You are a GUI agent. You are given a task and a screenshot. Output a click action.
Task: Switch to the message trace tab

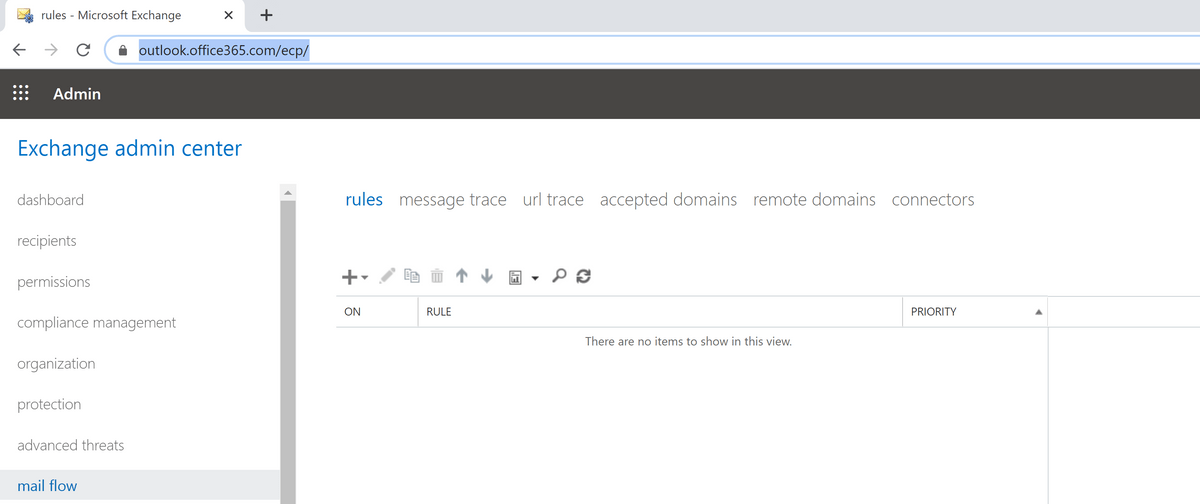[453, 200]
